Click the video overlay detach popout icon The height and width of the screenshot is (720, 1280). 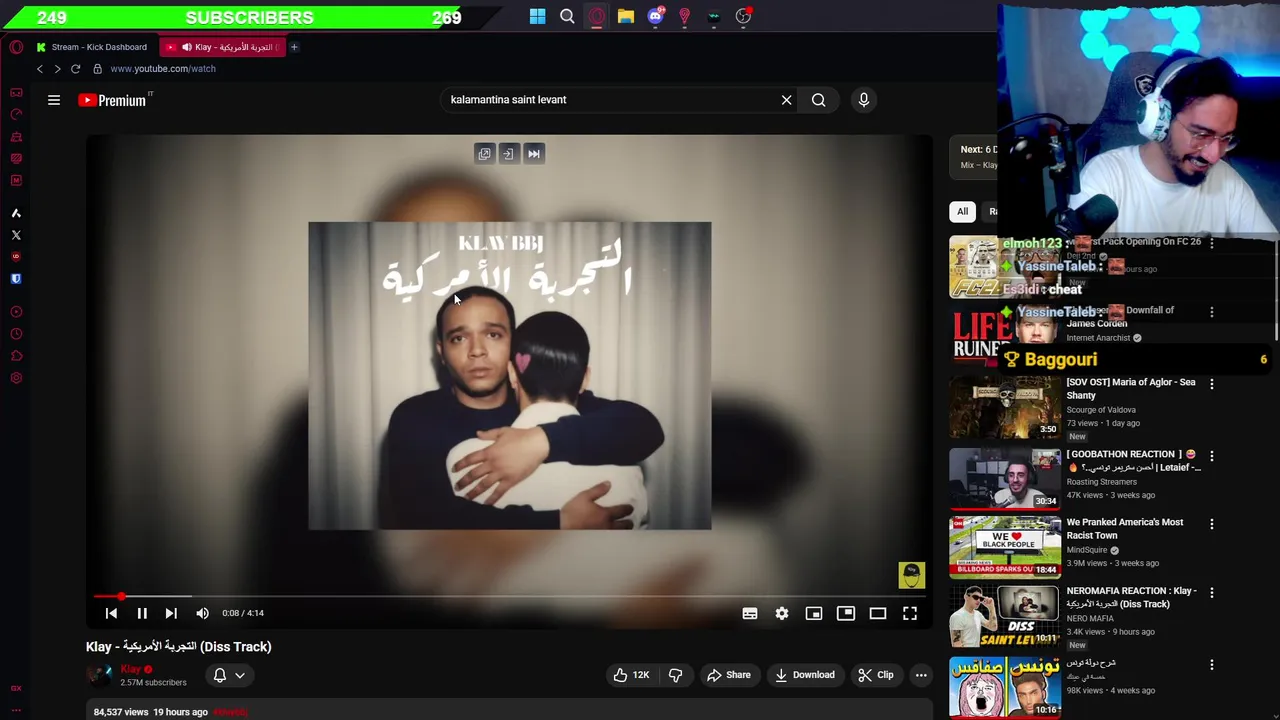coord(485,154)
